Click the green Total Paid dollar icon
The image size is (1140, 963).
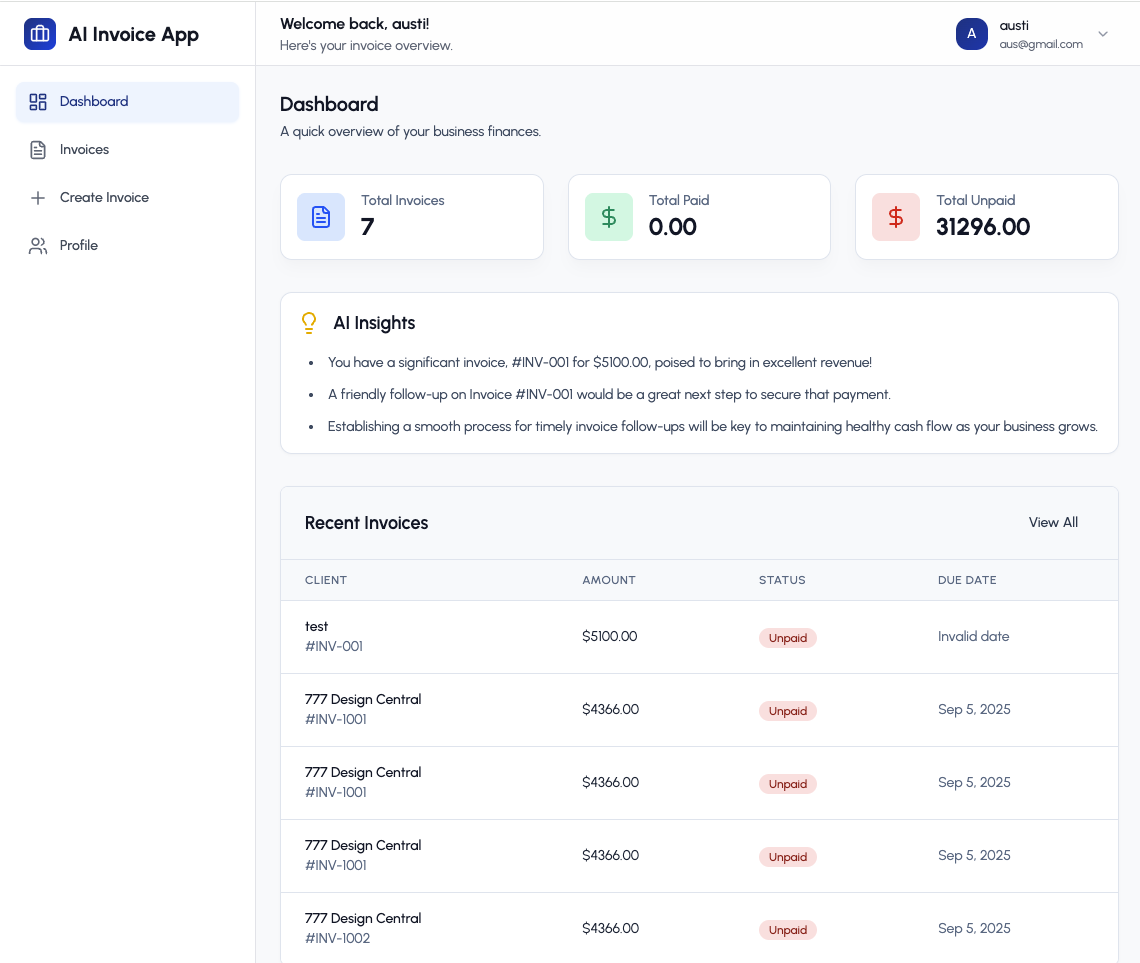click(608, 217)
